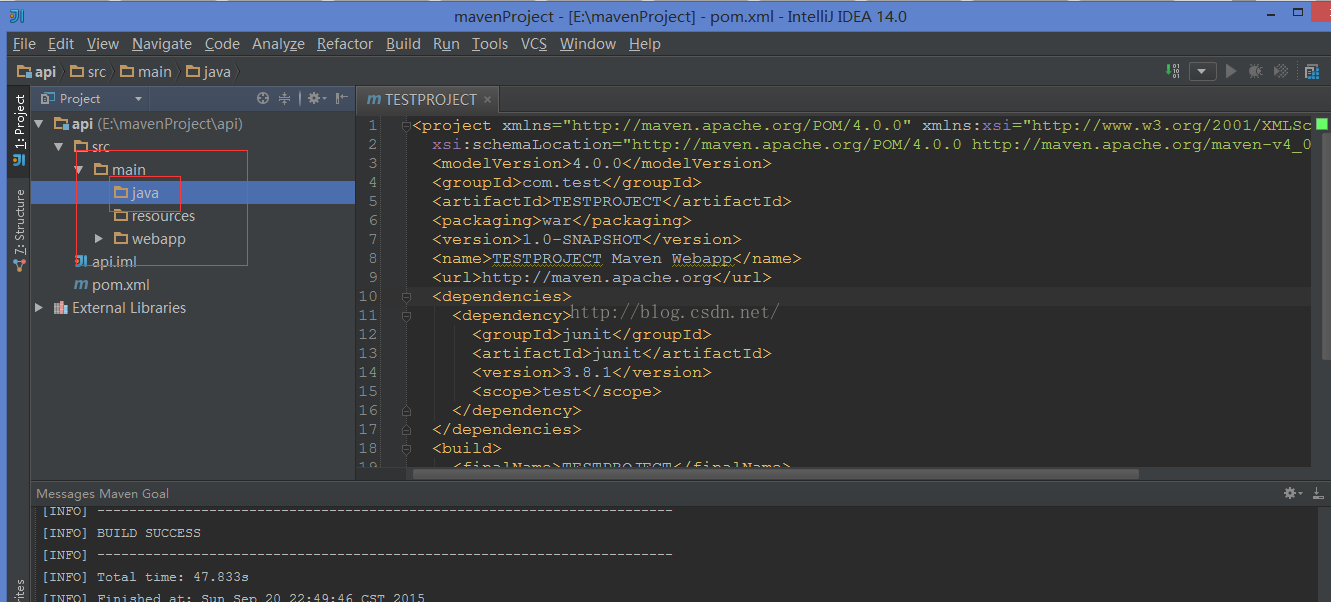Click the Messages panel vertical scrollbar

(1325, 553)
